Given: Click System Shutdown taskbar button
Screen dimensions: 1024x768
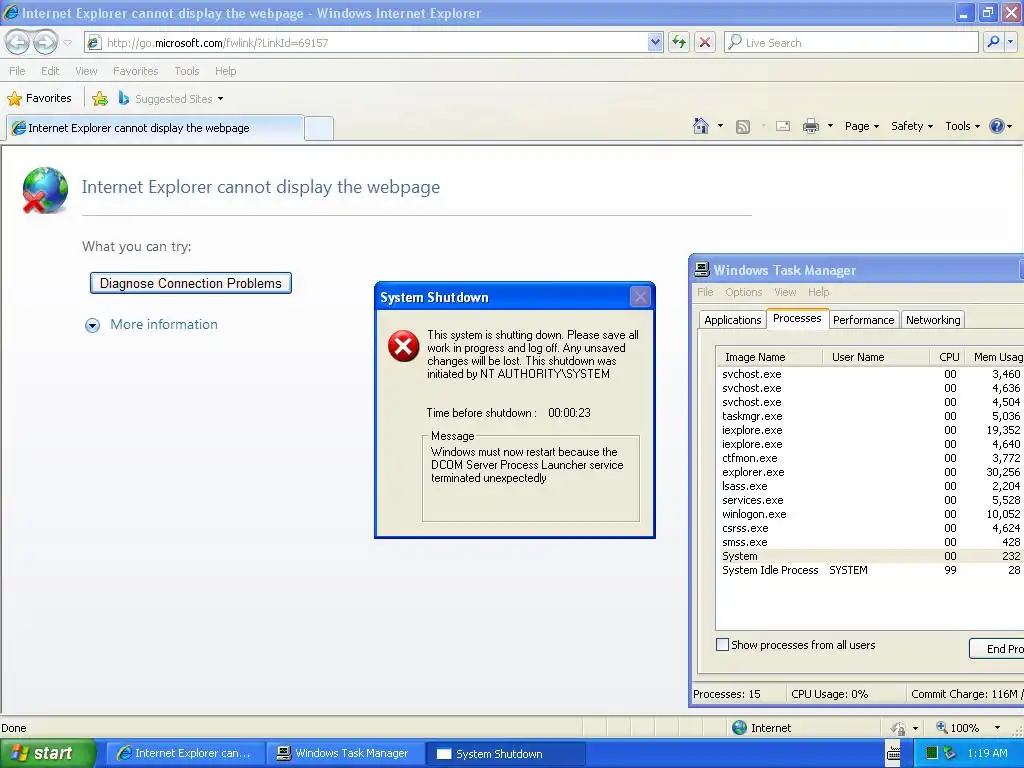Looking at the screenshot, I should pyautogui.click(x=505, y=754).
